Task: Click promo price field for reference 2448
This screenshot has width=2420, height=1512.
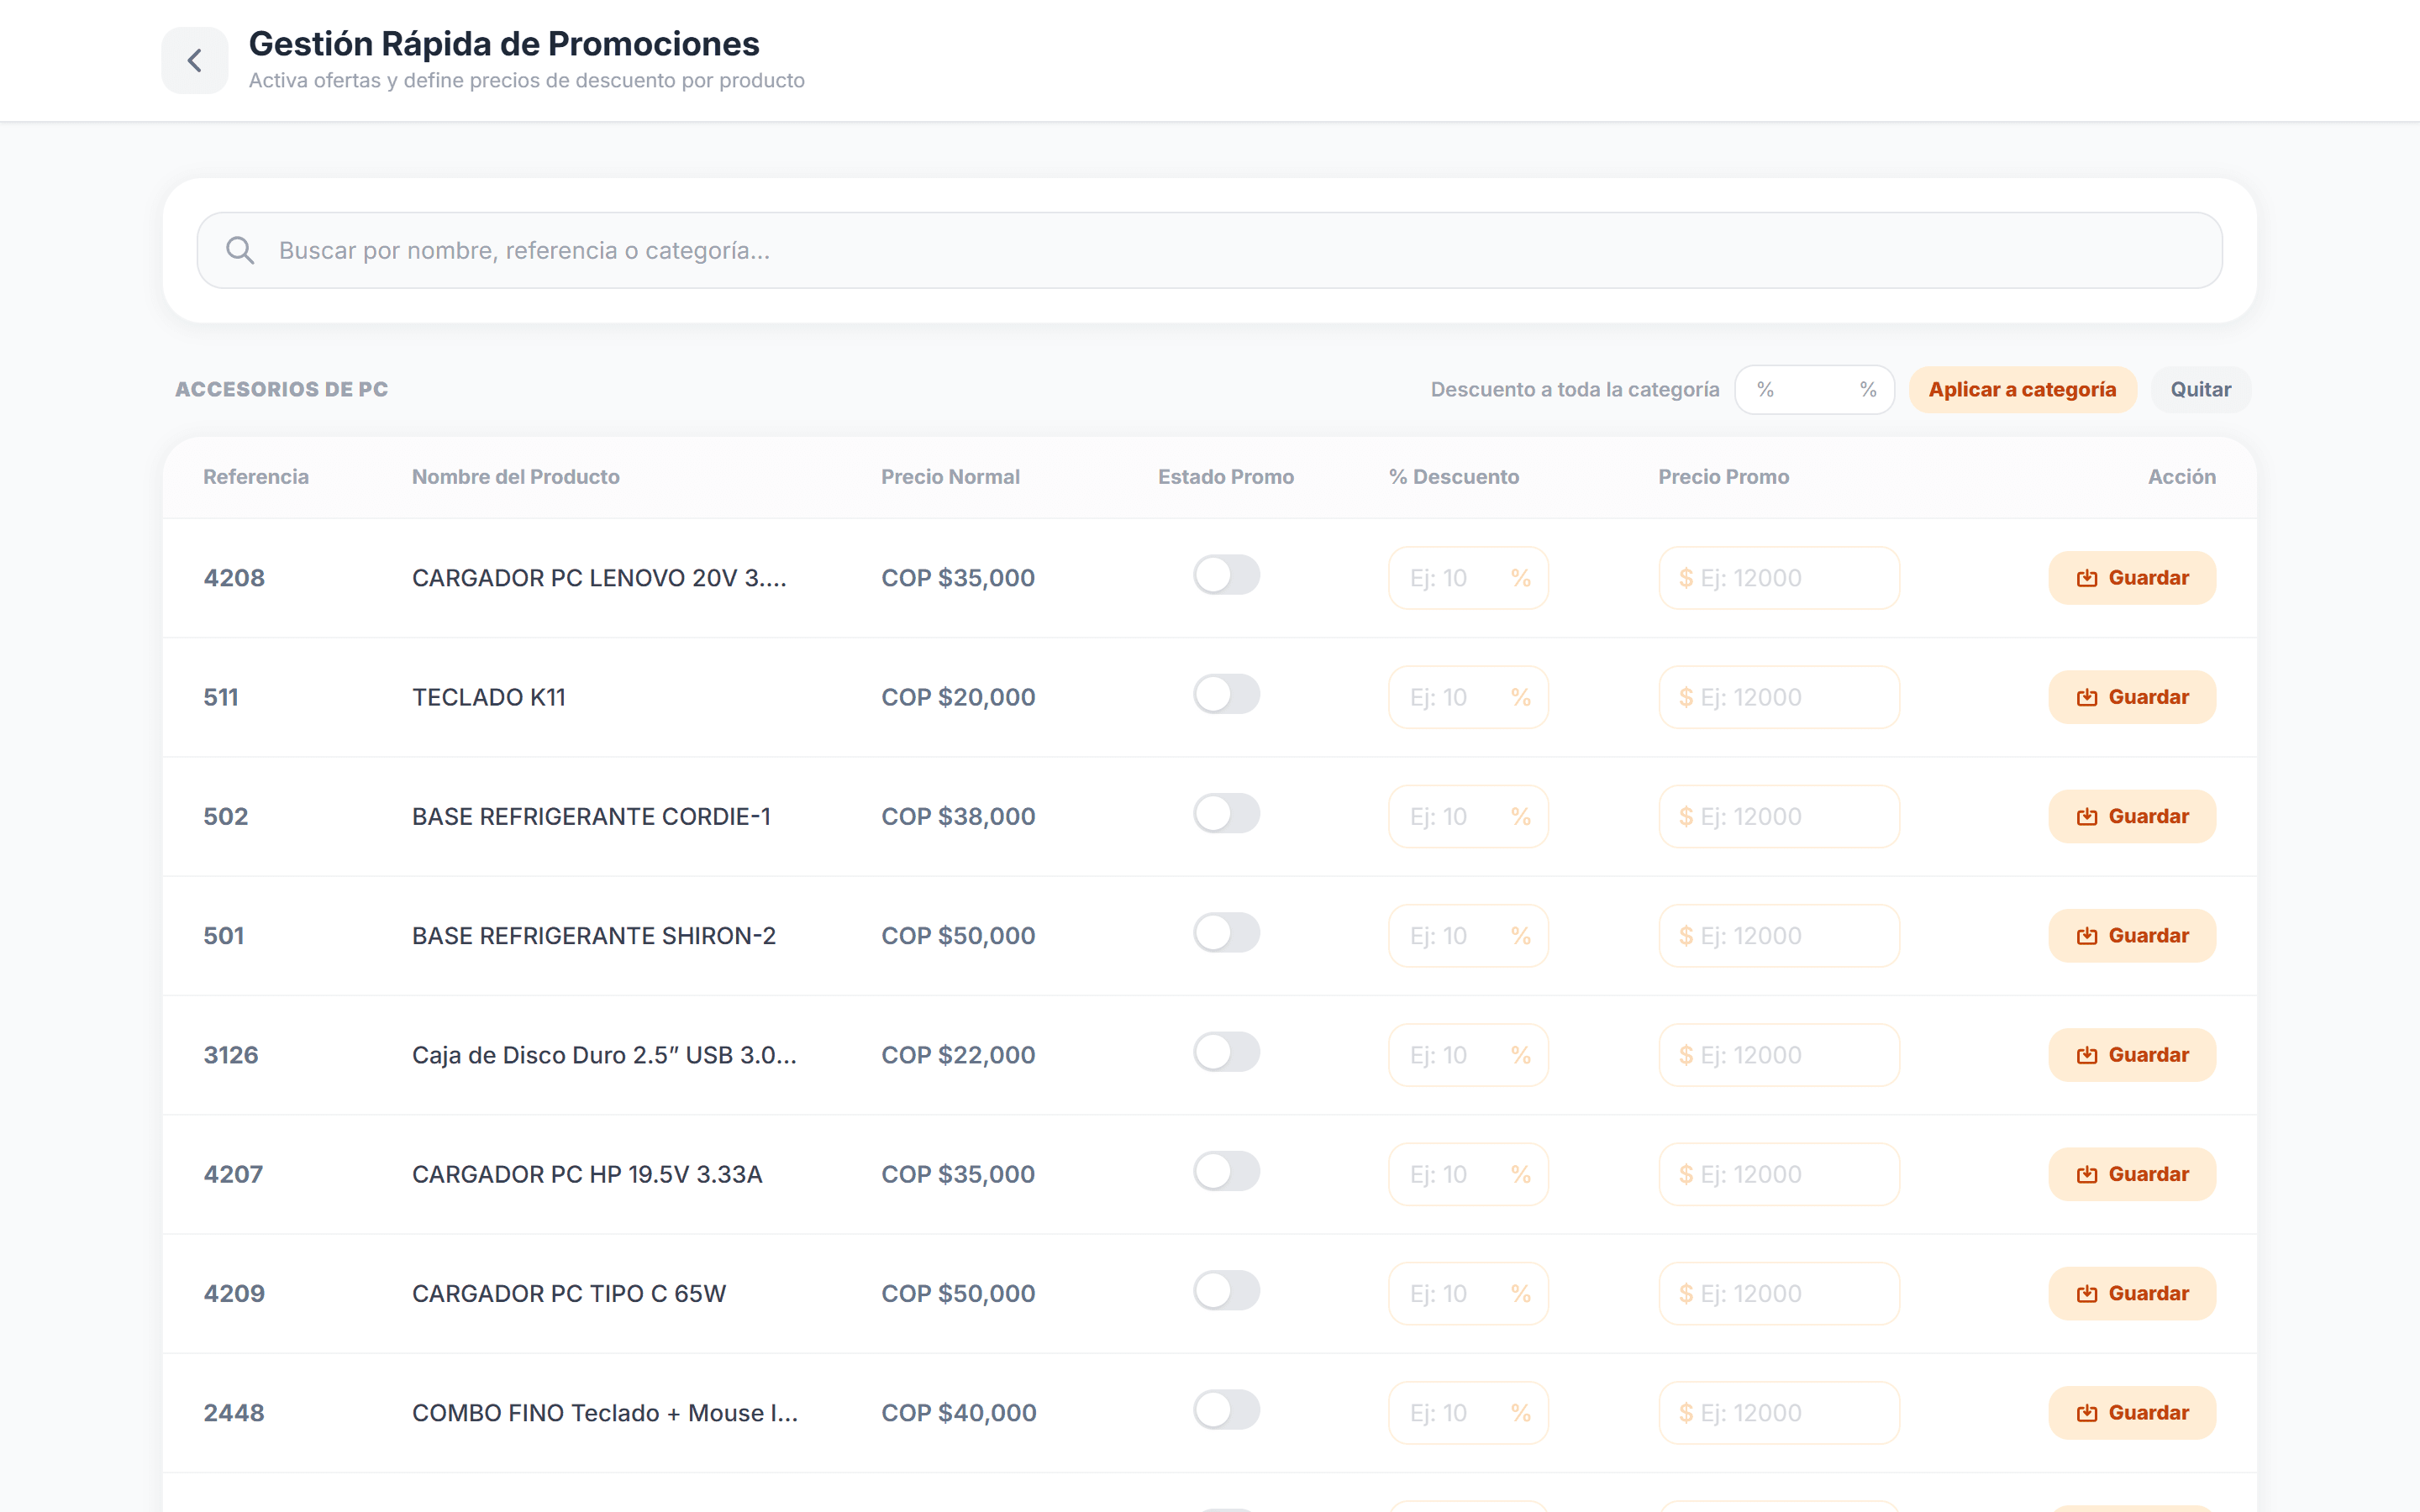Action: tap(1779, 1413)
